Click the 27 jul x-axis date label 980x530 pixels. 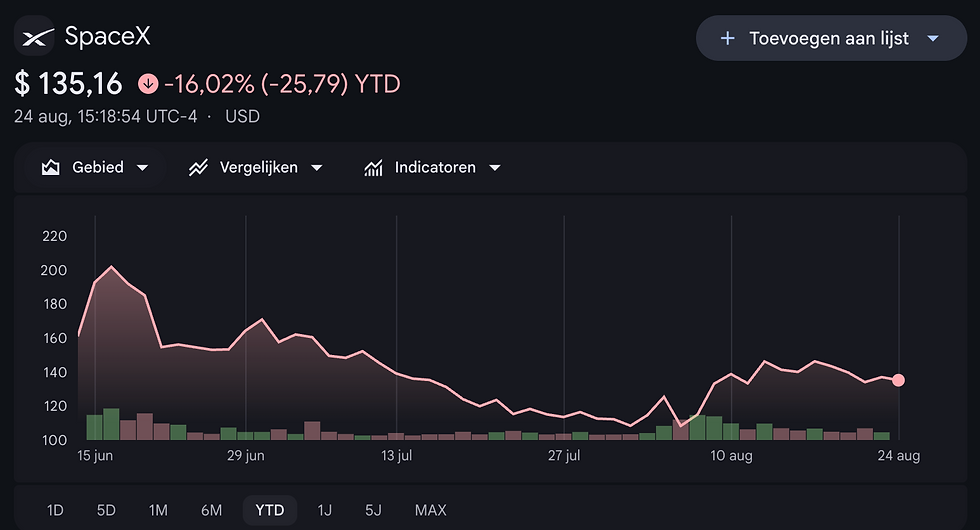click(564, 456)
